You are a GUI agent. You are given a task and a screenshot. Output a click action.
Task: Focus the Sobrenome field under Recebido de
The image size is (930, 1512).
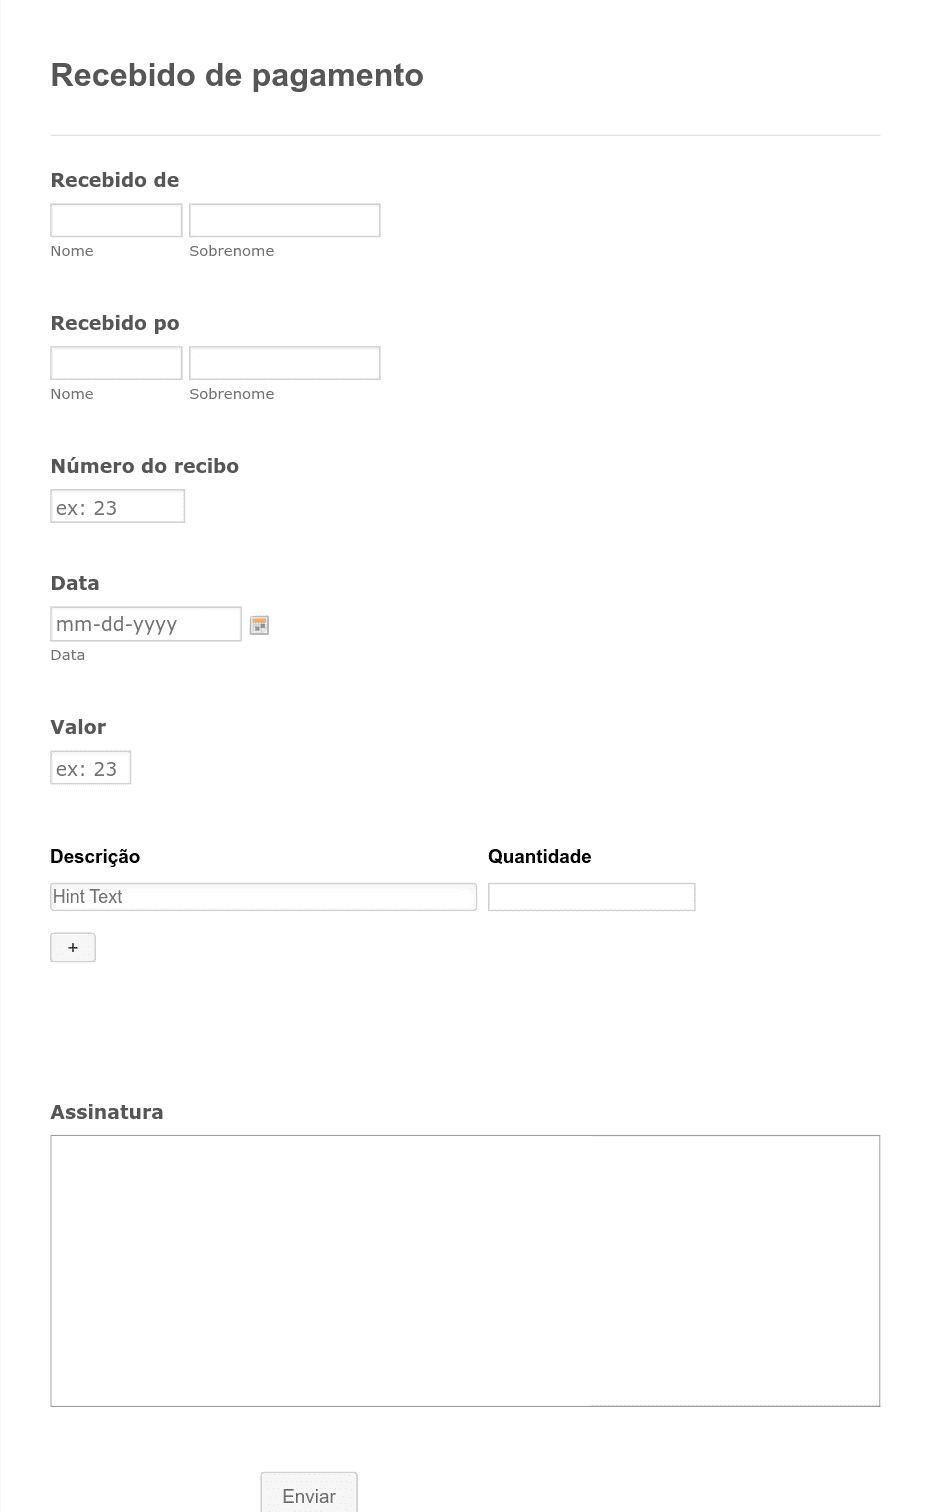click(285, 220)
